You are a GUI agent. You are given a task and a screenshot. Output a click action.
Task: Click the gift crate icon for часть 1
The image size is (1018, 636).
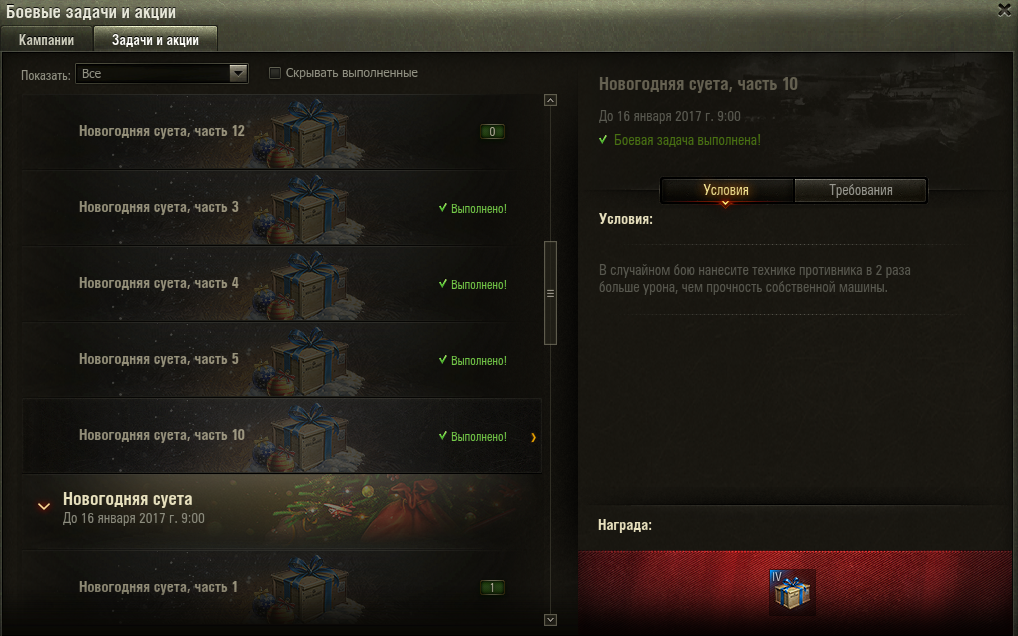point(305,588)
